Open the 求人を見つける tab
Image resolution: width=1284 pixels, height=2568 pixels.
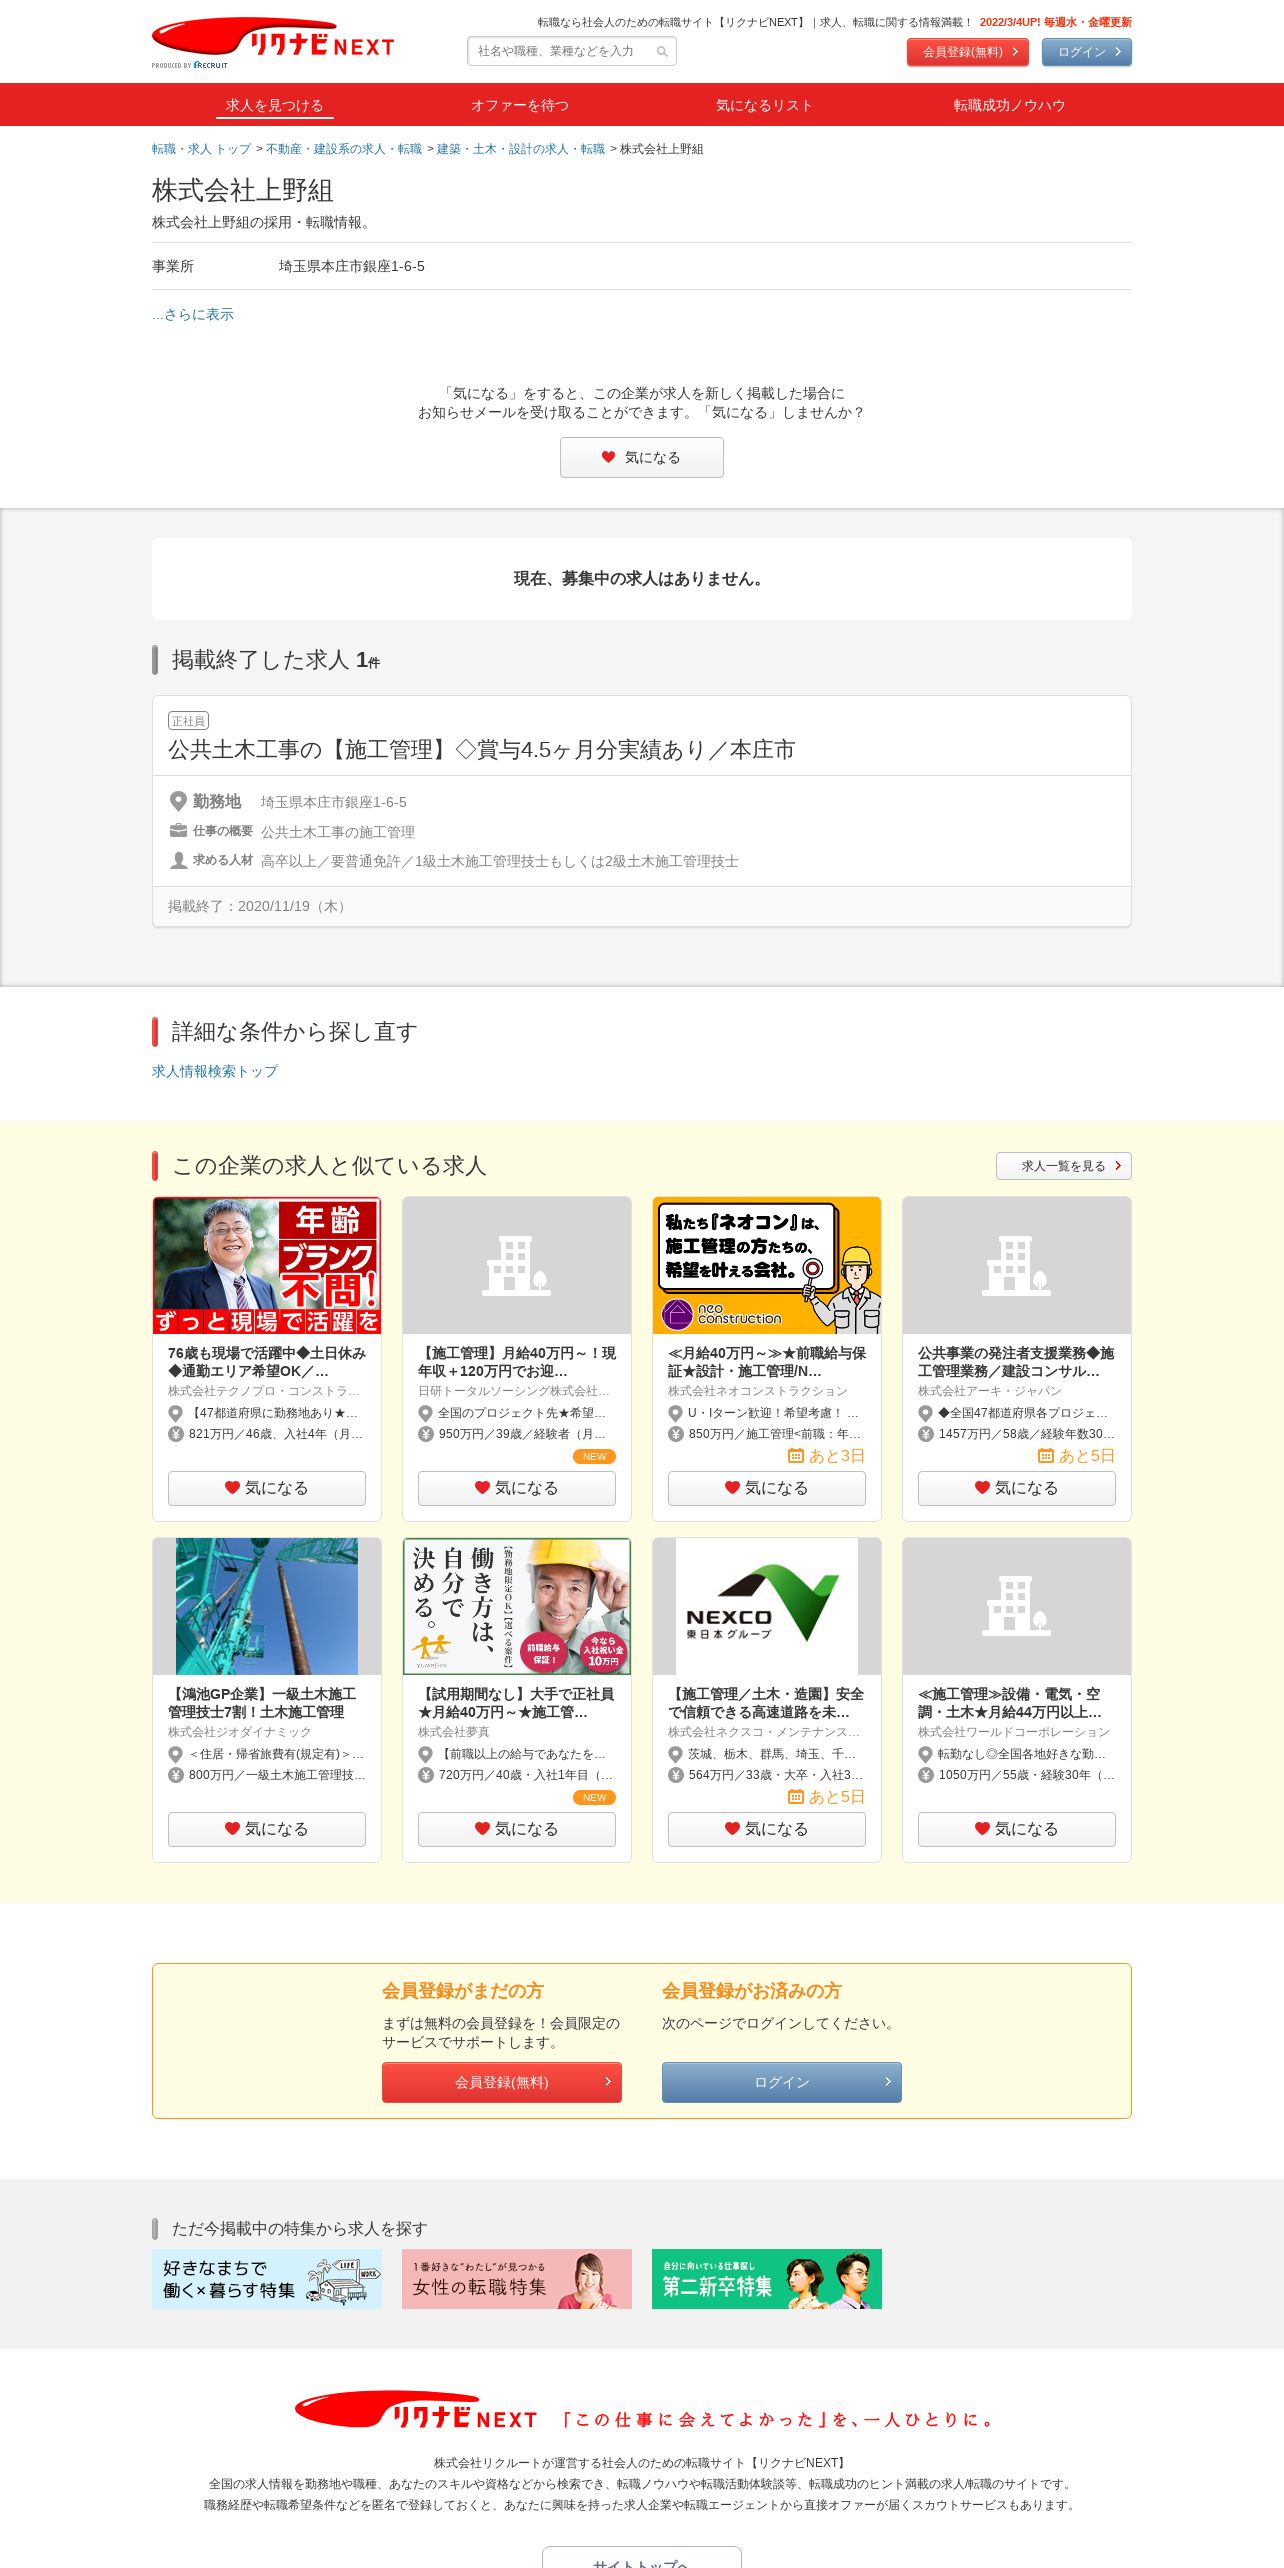274,105
